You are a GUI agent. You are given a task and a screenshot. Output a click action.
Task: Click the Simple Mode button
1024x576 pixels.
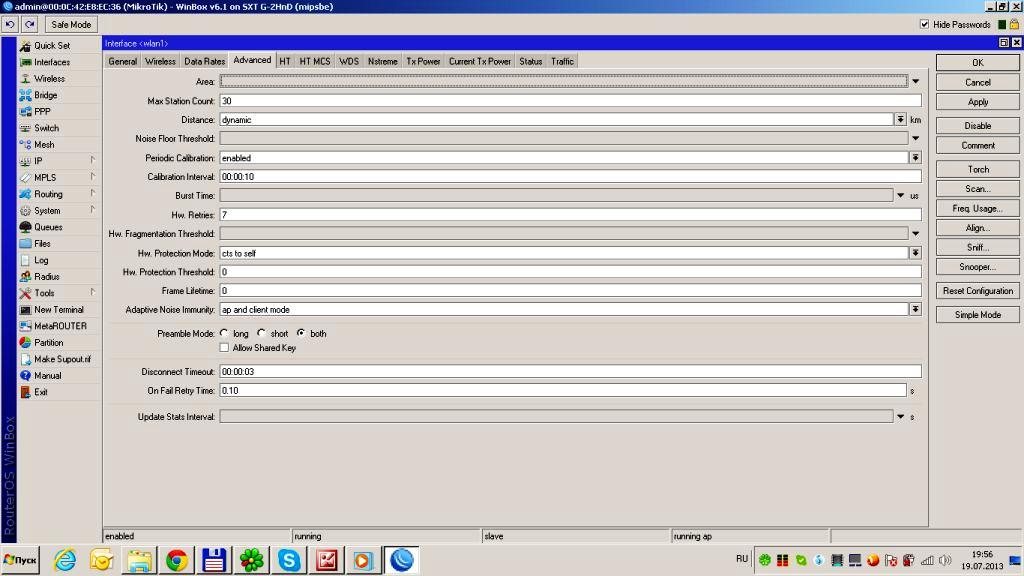[978, 315]
